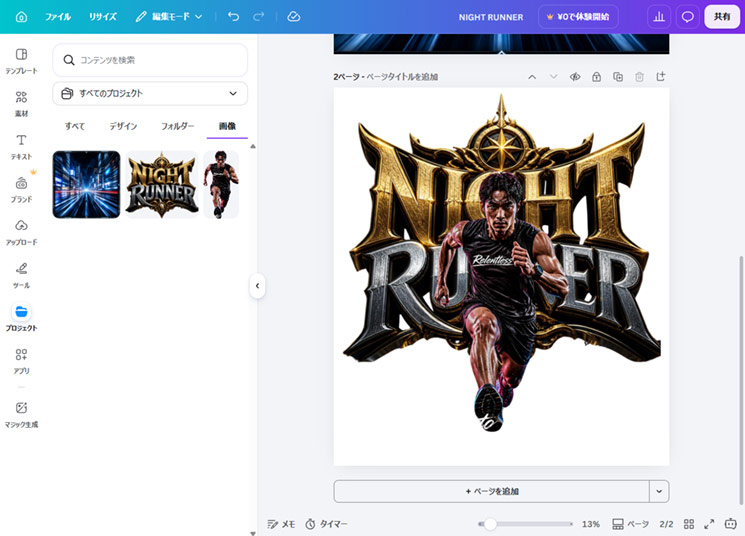Image resolution: width=745 pixels, height=536 pixels.
Task: Select the NIGHT RUNNER logo thumbnail
Action: 162,184
